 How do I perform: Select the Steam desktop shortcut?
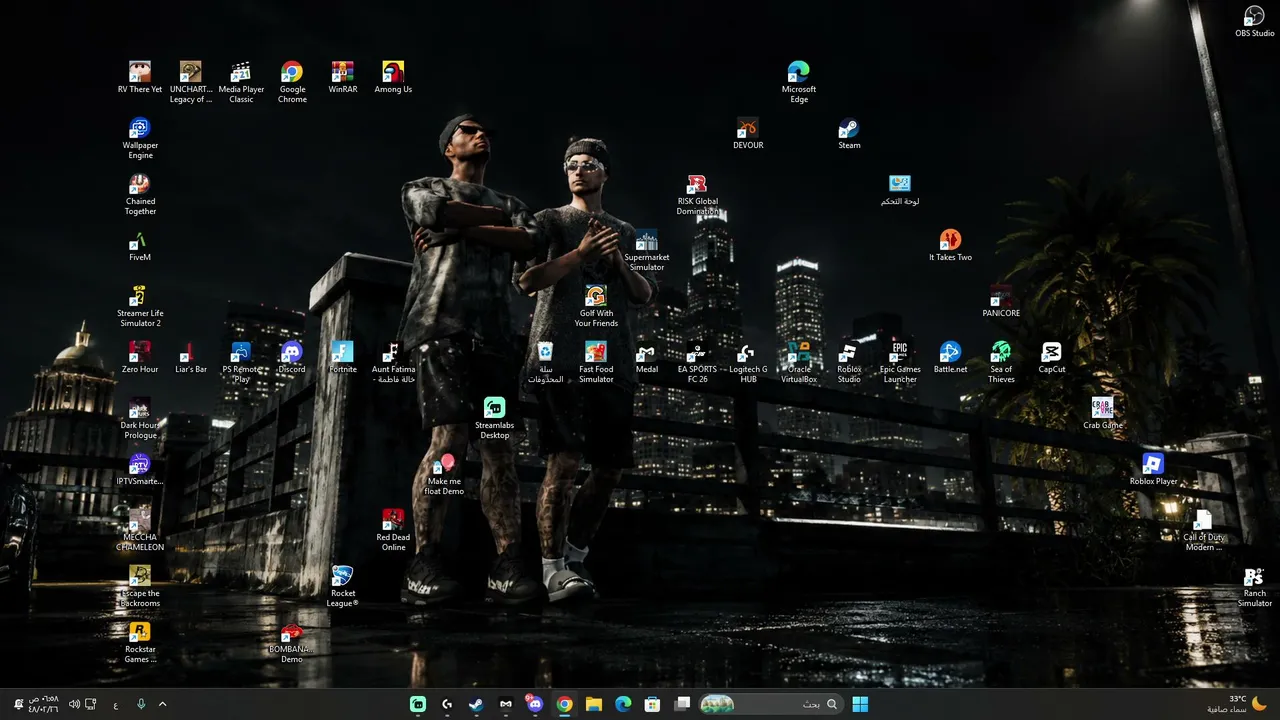point(849,134)
